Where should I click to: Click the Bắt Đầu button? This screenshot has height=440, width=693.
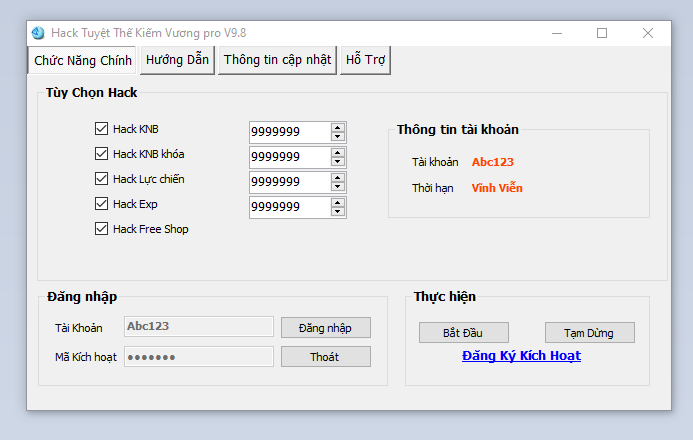[463, 332]
